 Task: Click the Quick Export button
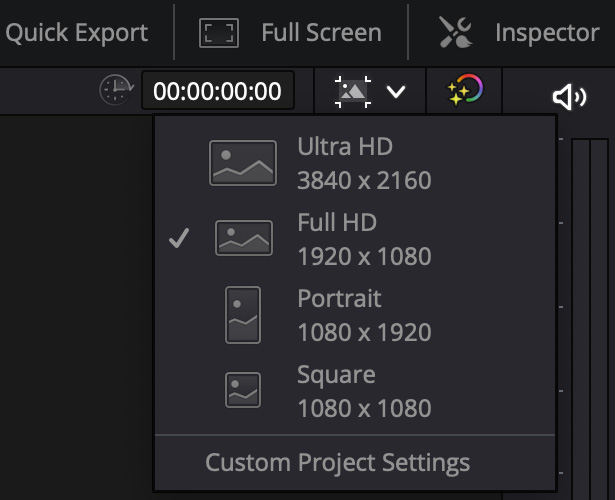[x=76, y=33]
